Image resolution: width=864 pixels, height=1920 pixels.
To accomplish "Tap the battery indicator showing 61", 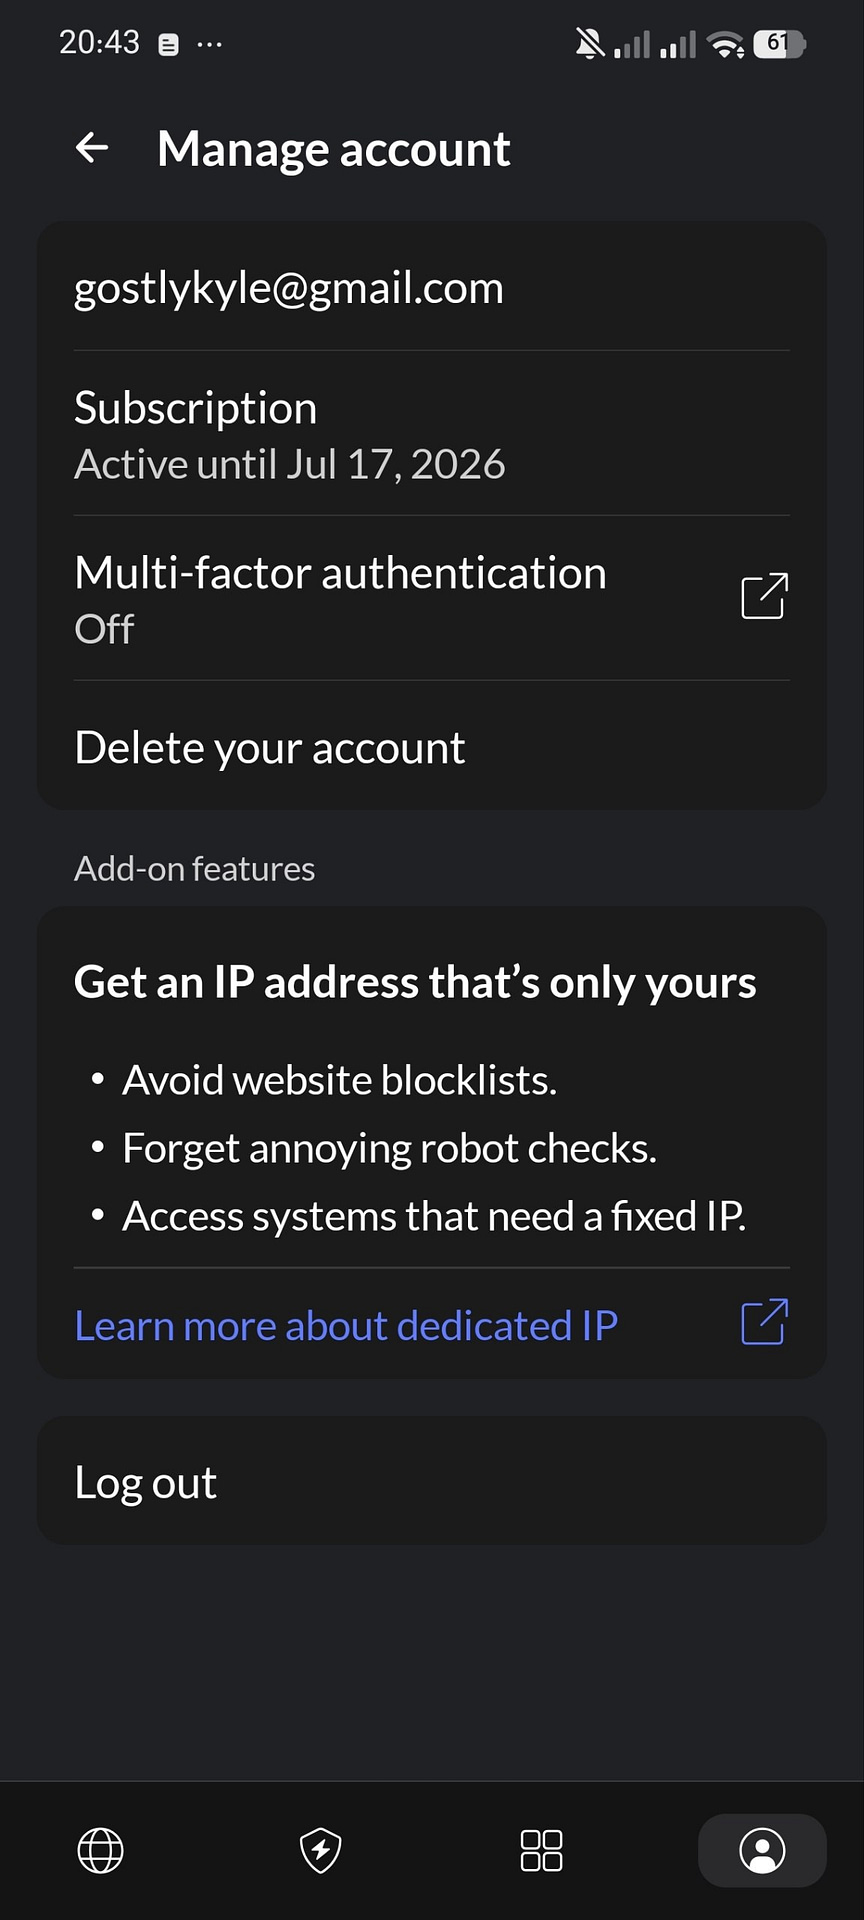I will point(780,43).
